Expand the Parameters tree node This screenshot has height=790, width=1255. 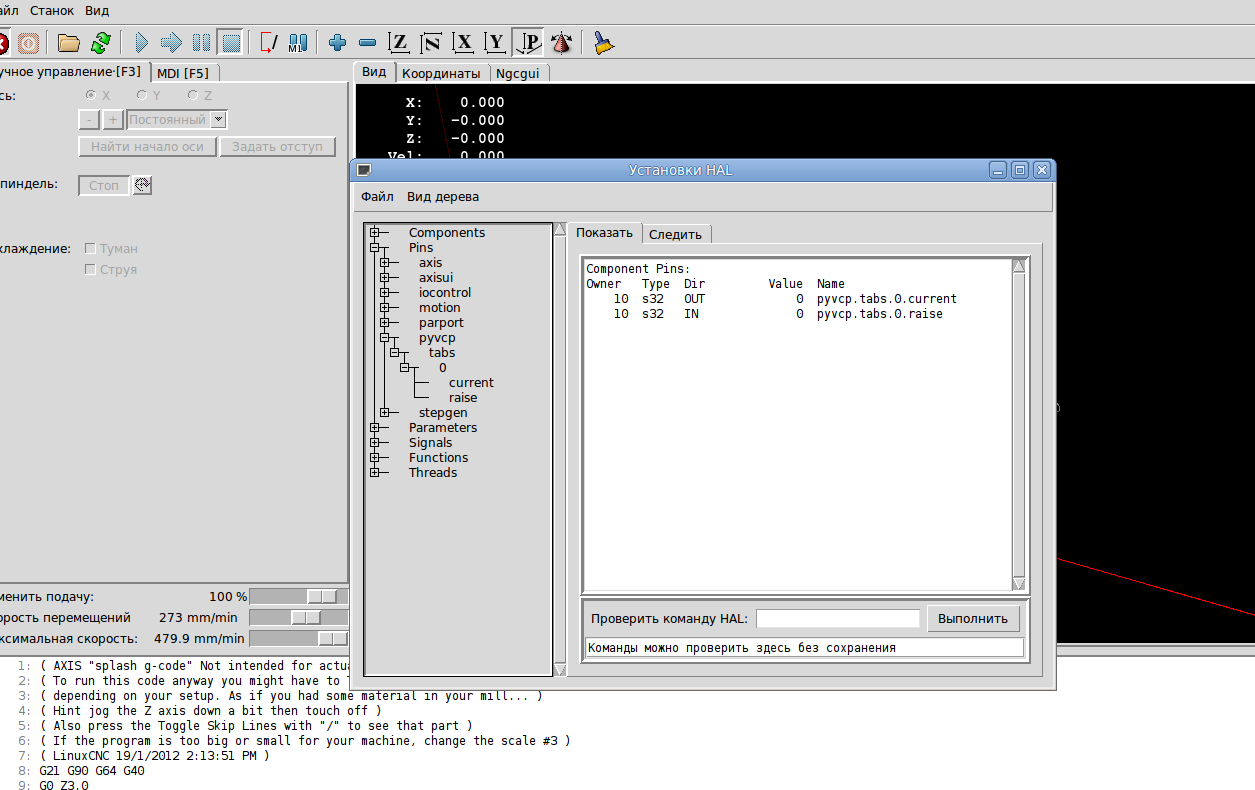[375, 428]
